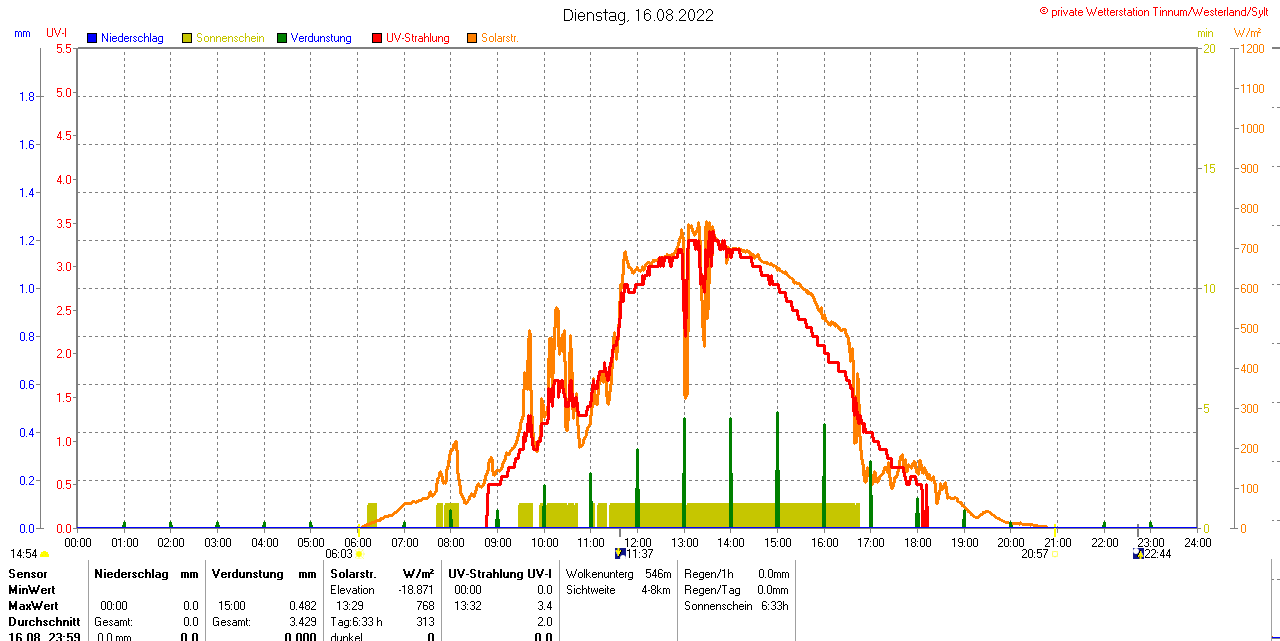The width and height of the screenshot is (1280, 641).
Task: Click the date title Dienstag, 16.08.2022
Action: 638,15
